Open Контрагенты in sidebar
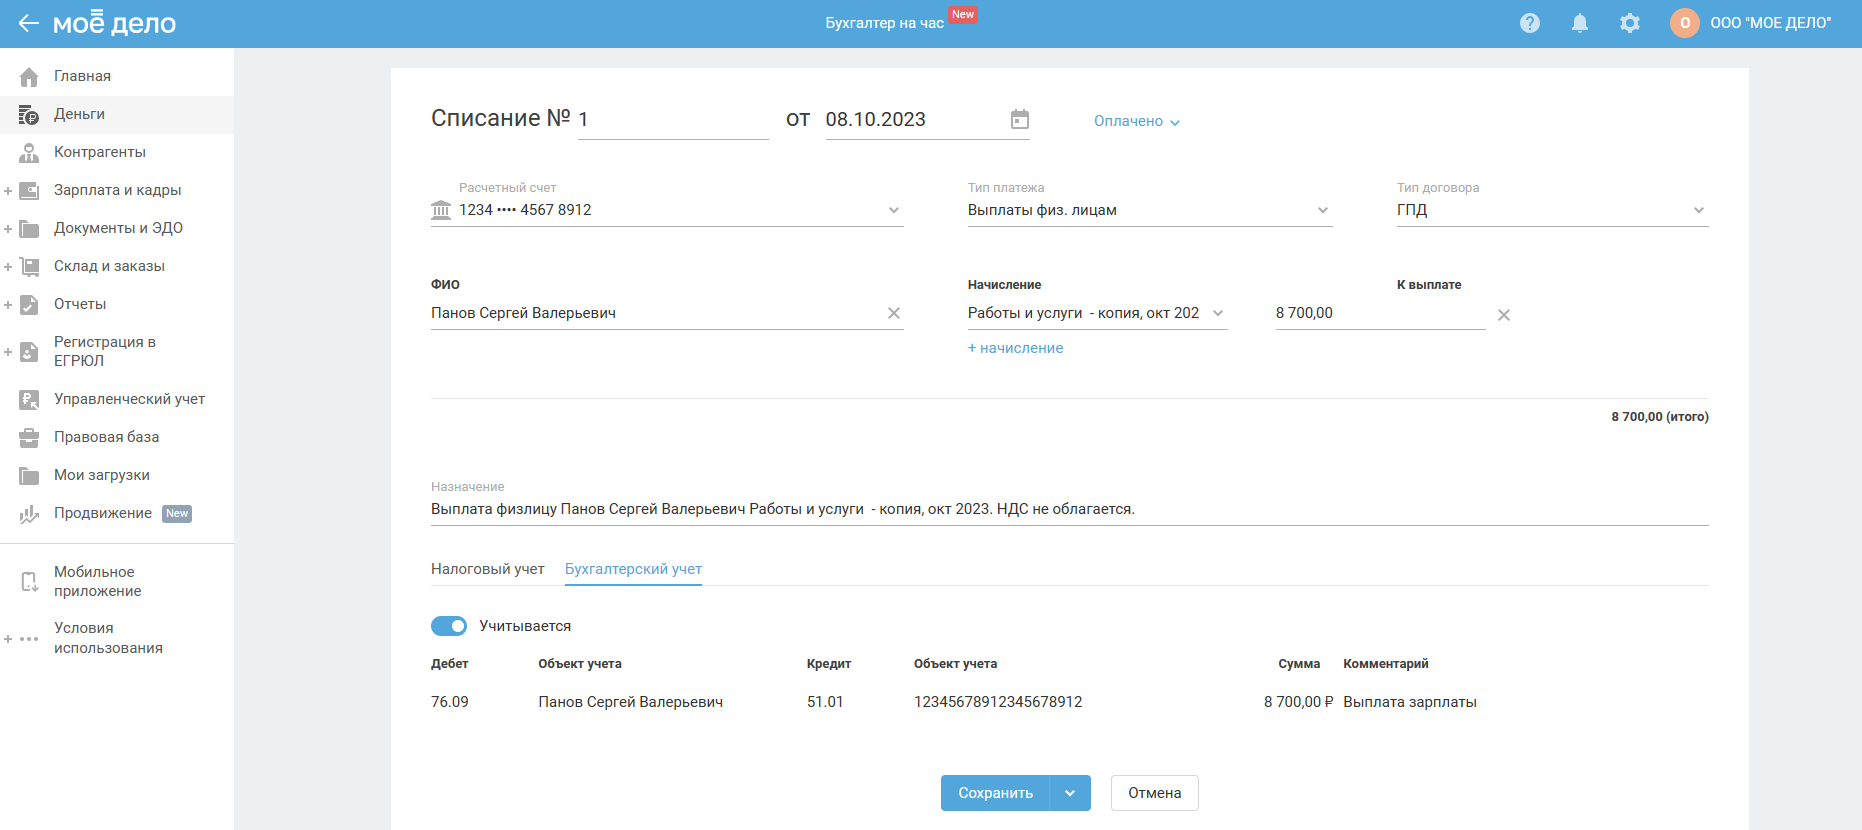Viewport: 1862px width, 830px height. (100, 152)
